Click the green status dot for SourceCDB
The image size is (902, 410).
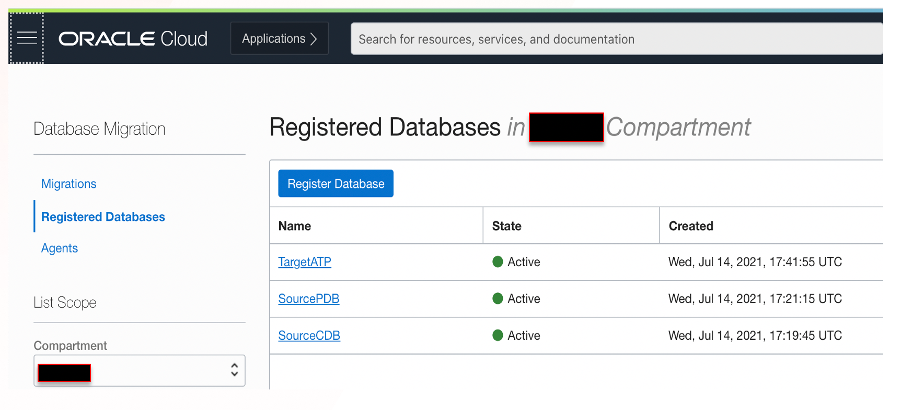tap(498, 335)
